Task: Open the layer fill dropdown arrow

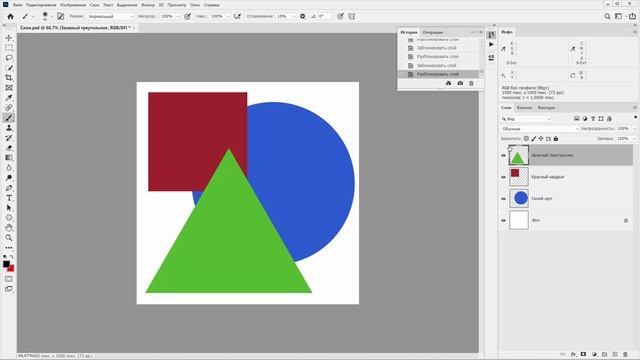Action: pyautogui.click(x=634, y=139)
